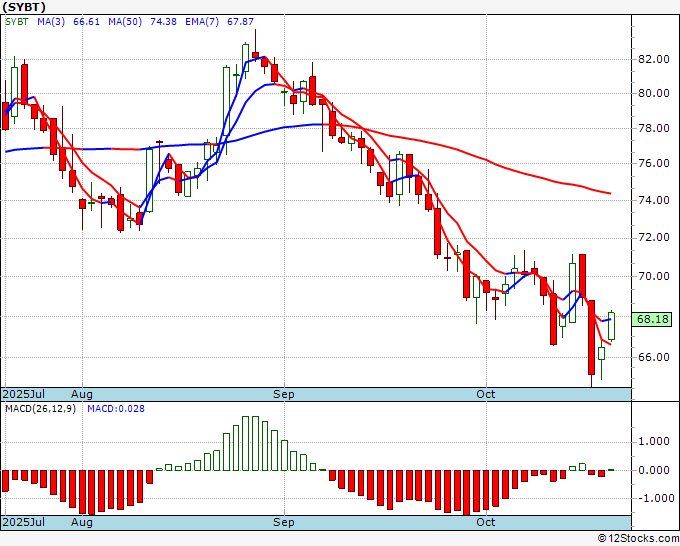Click the Aug label on price chart axis
Image resolution: width=680 pixels, height=546 pixels.
tap(82, 394)
